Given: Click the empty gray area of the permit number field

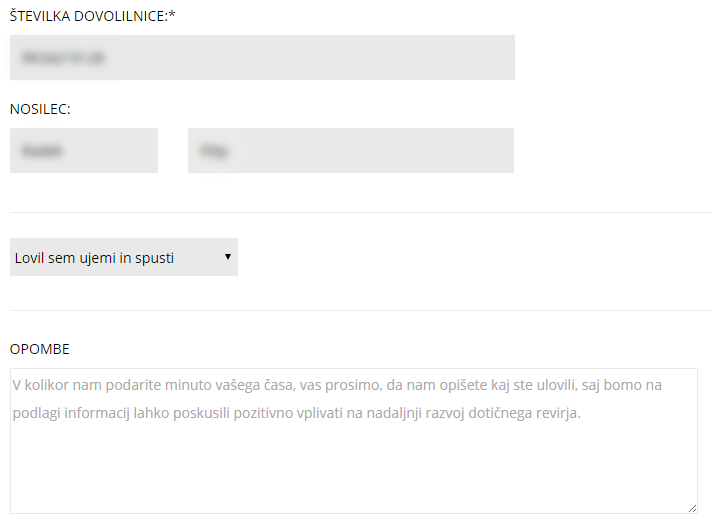Looking at the screenshot, I should tap(313, 58).
